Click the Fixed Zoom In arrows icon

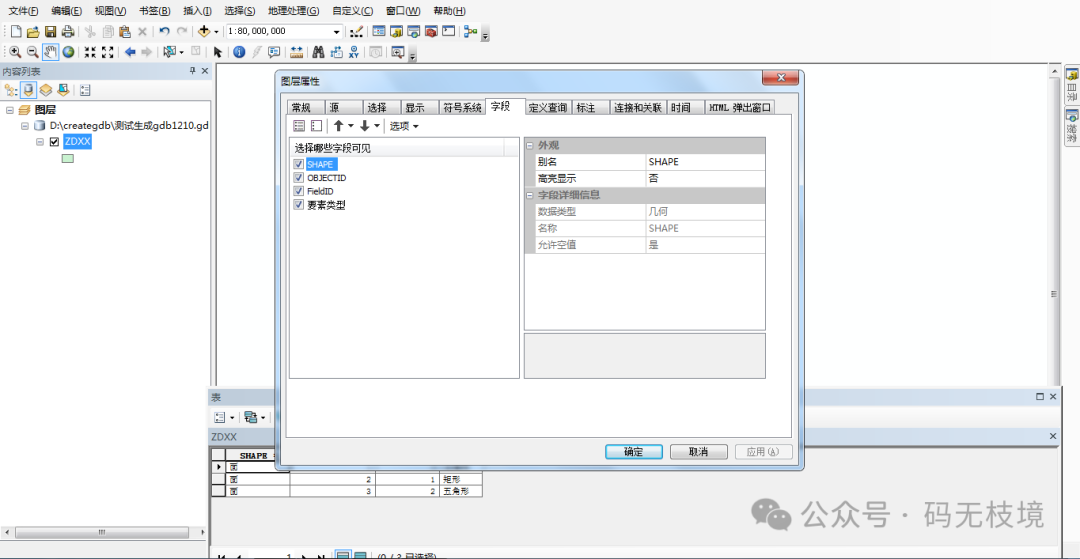click(90, 52)
